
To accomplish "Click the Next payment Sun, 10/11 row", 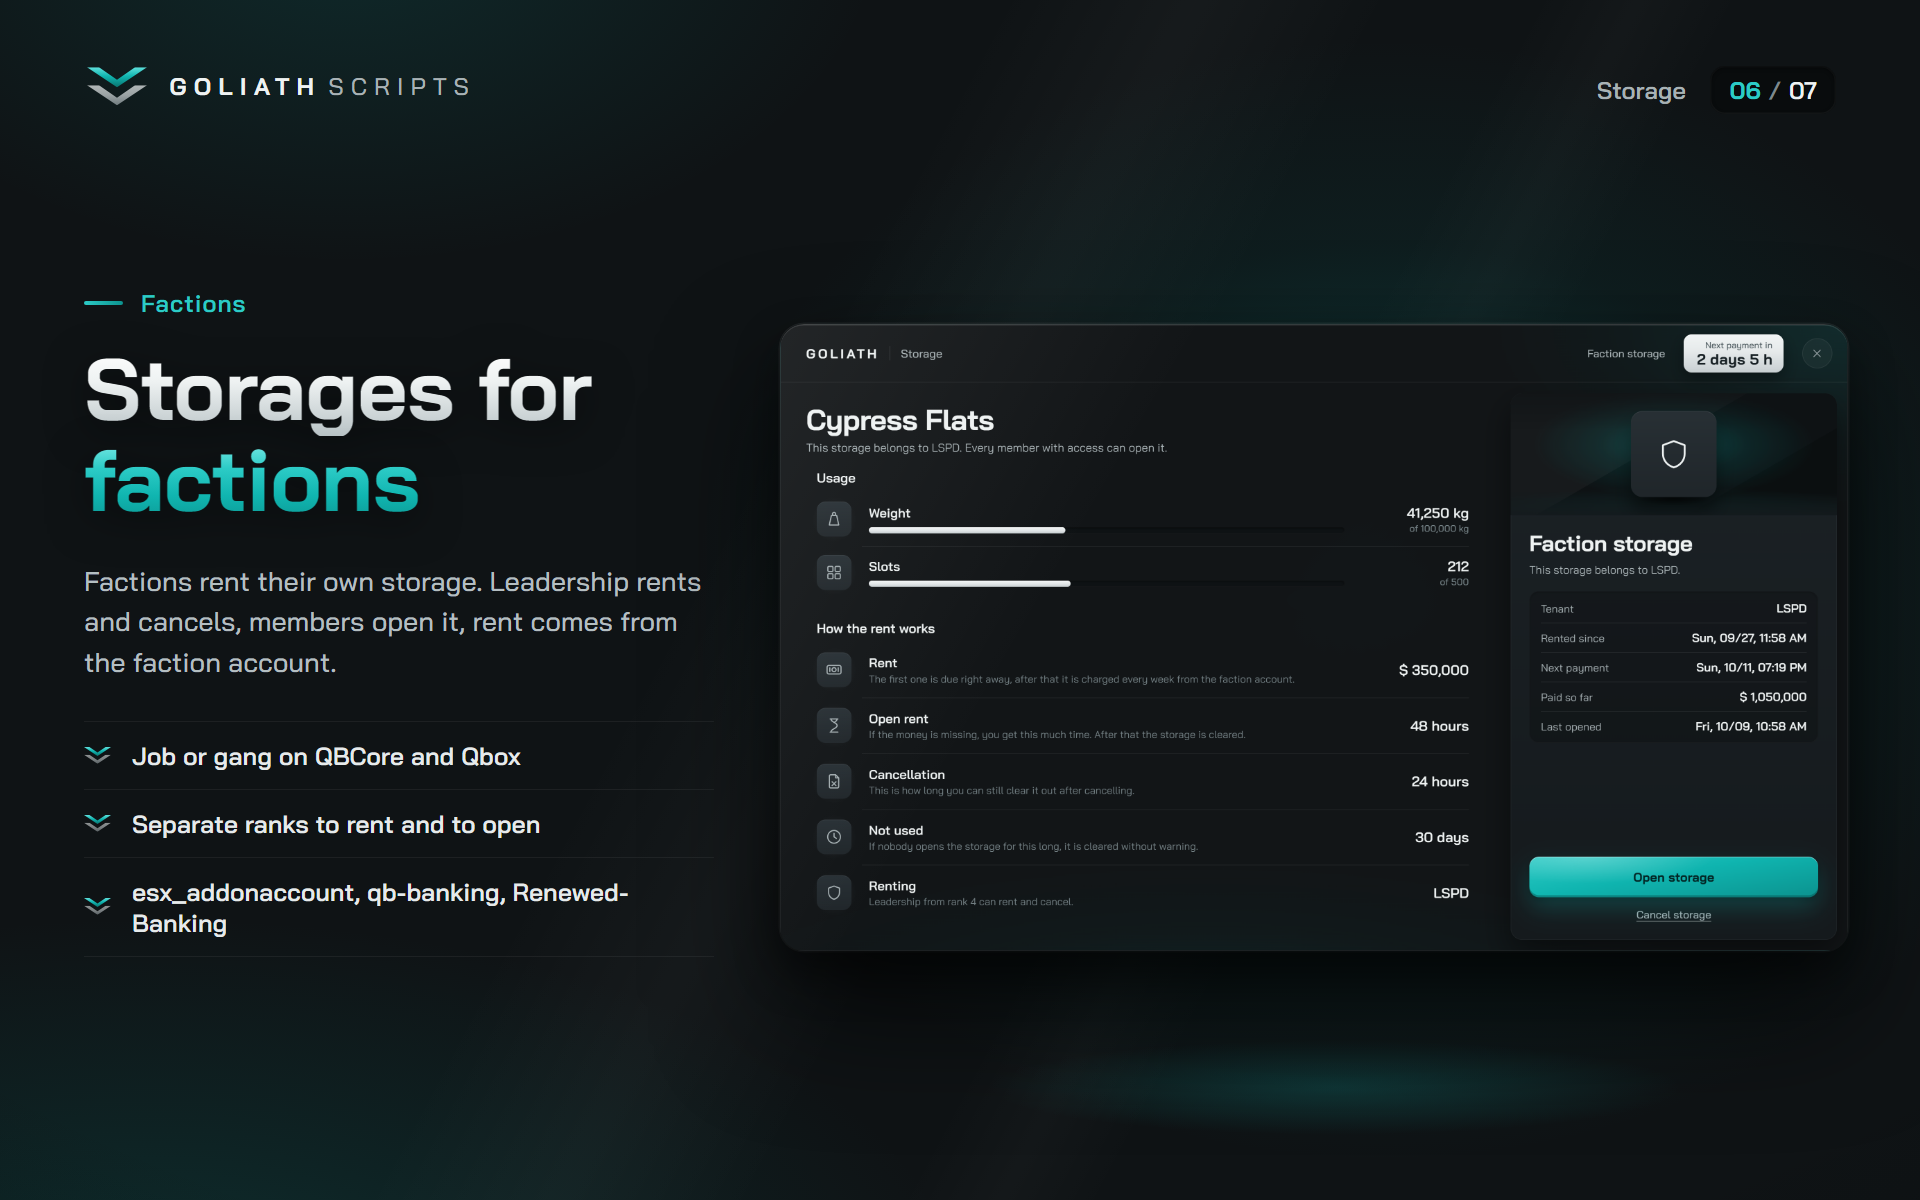I will (x=1673, y=667).
